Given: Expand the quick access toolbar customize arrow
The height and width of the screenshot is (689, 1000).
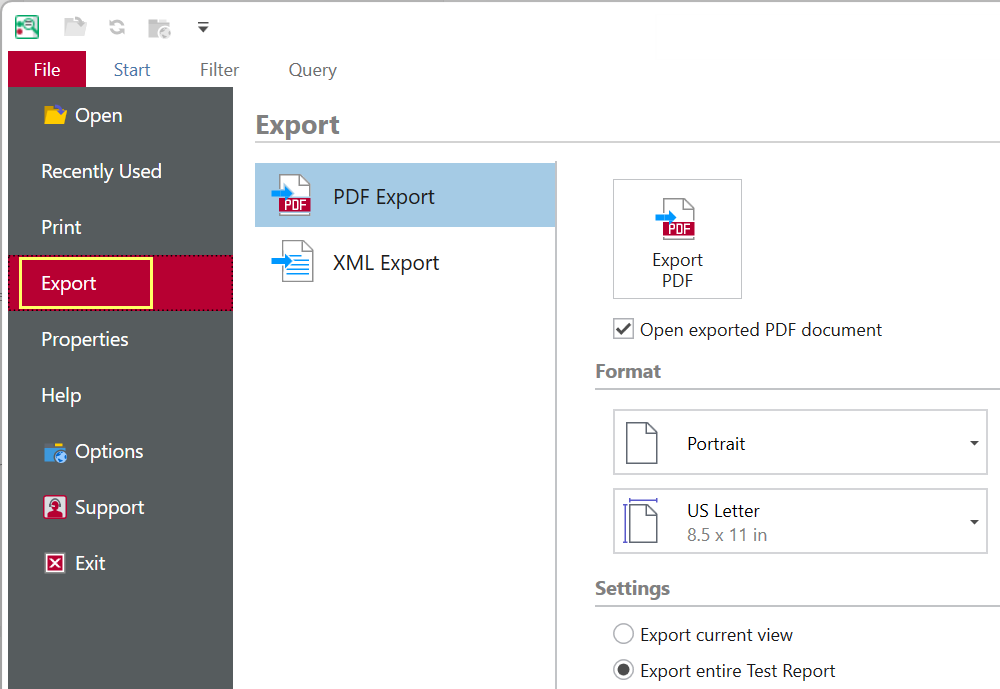Looking at the screenshot, I should point(203,27).
